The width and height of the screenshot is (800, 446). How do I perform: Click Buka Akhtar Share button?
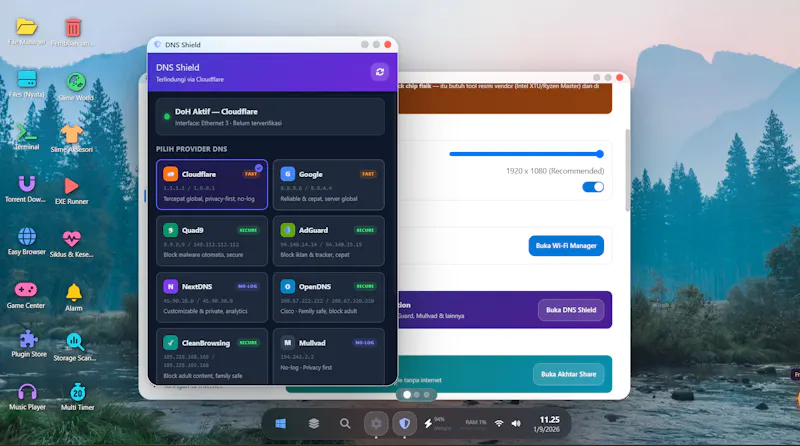click(x=568, y=374)
